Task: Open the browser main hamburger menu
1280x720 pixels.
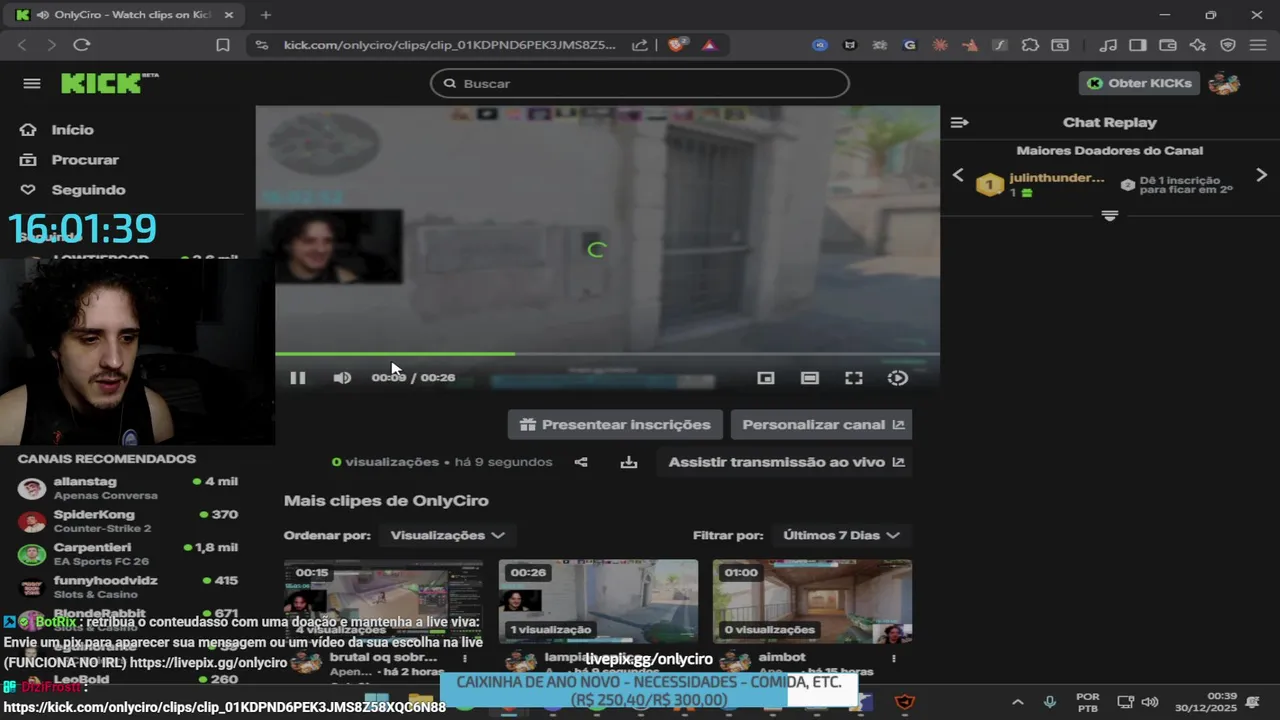Action: pos(1258,45)
